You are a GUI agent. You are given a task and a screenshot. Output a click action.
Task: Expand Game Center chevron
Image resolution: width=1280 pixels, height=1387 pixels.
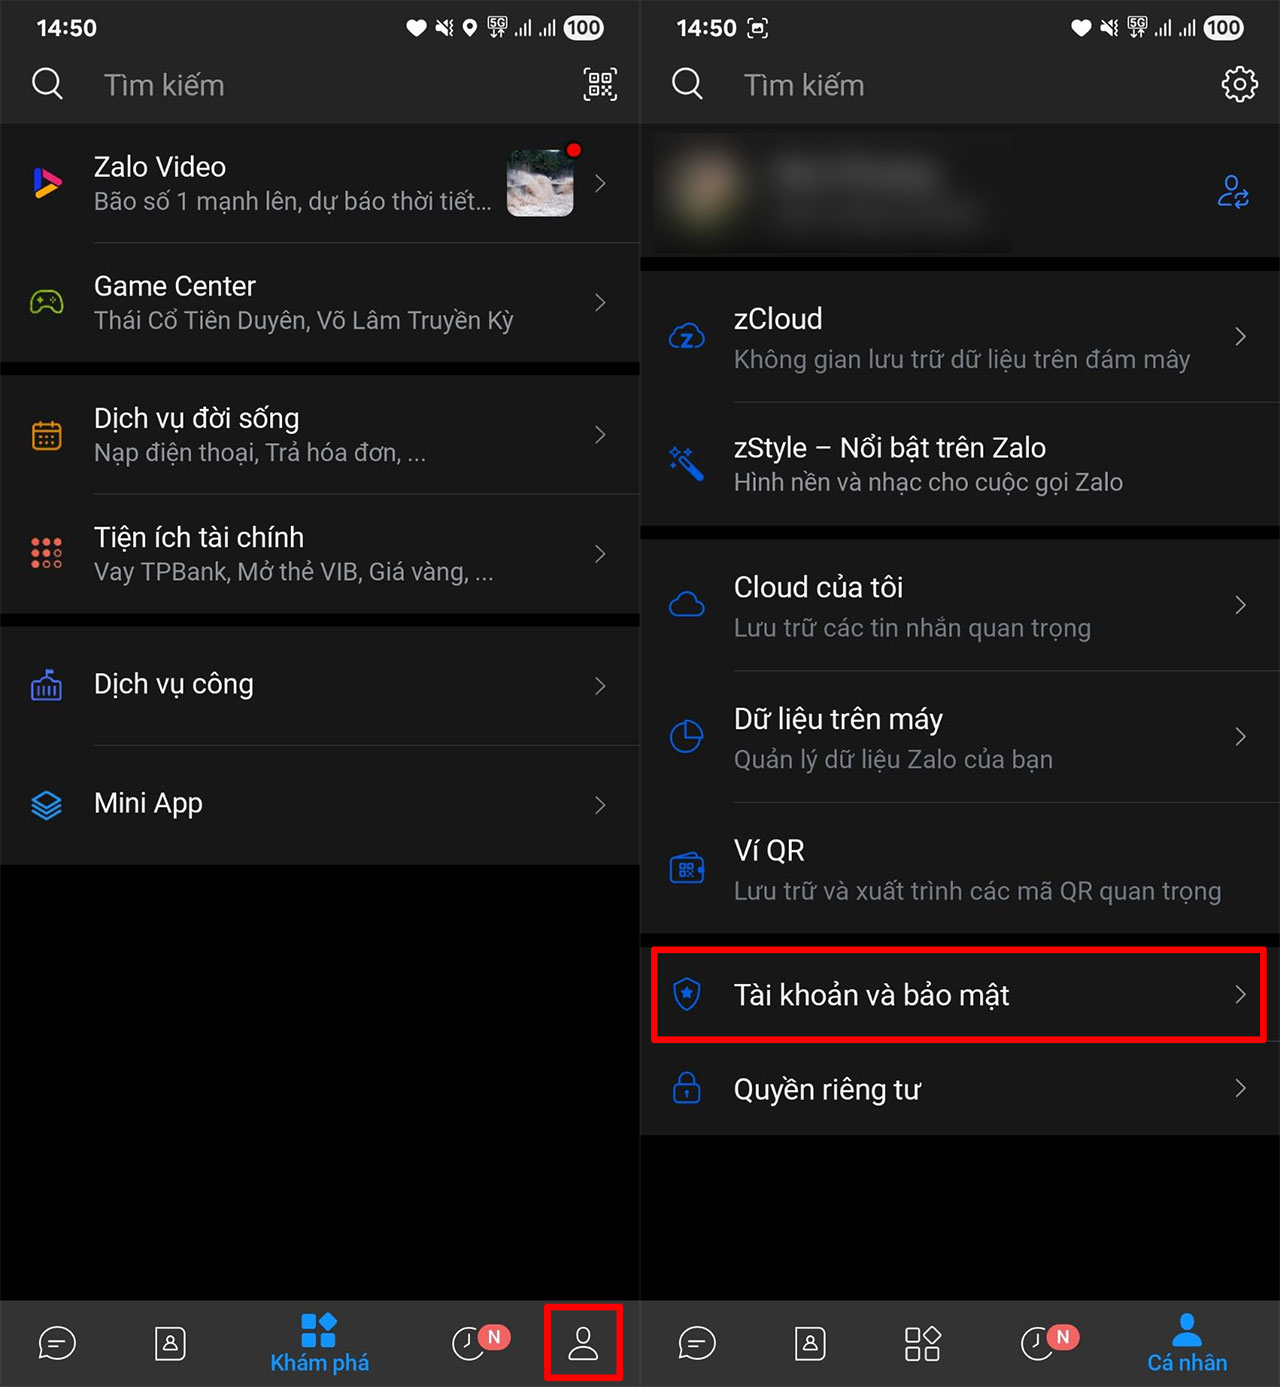[x=600, y=302]
